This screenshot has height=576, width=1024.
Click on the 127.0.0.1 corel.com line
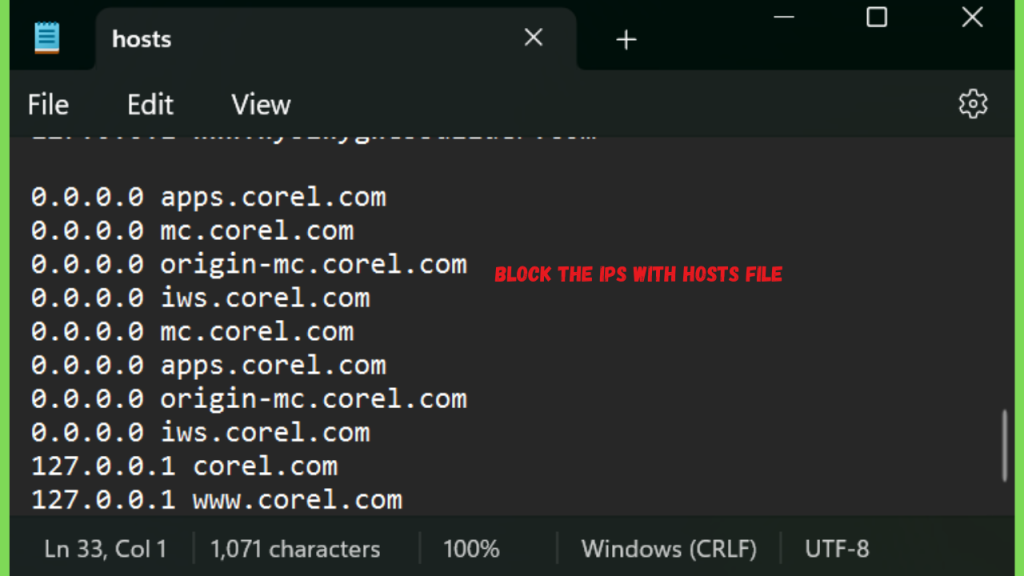(185, 466)
